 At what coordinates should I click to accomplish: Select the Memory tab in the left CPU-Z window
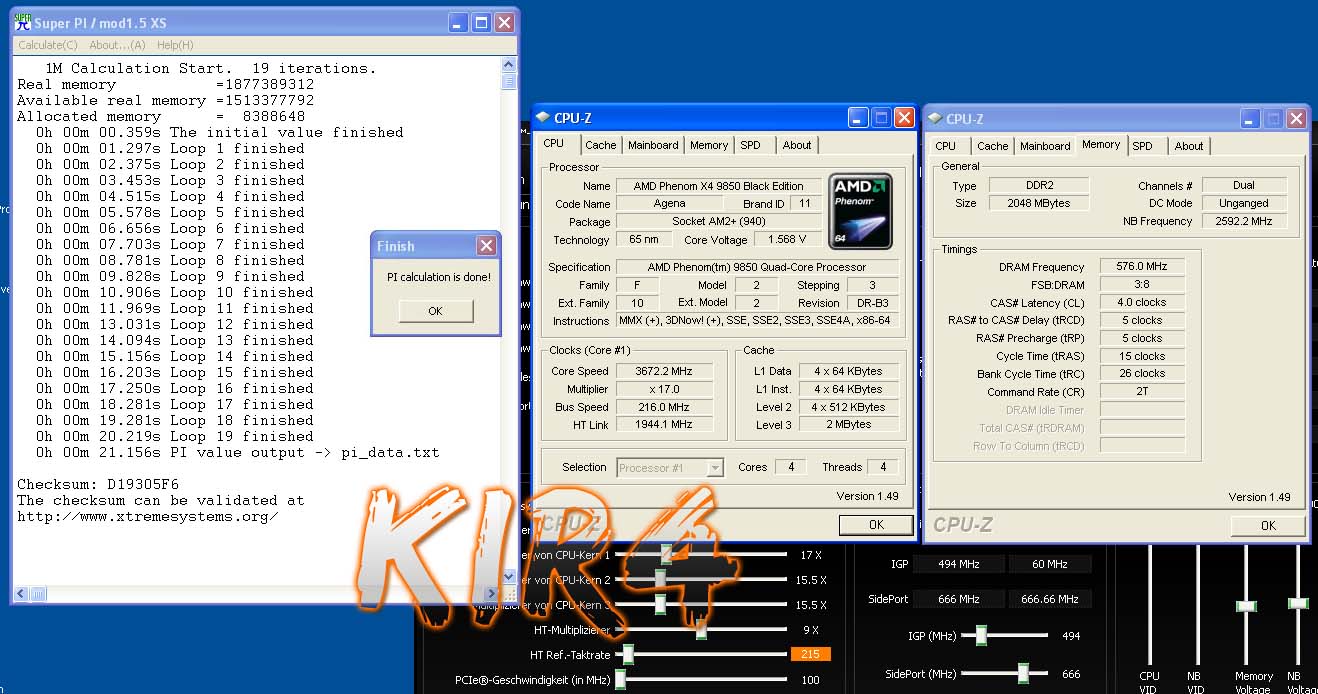coord(709,145)
